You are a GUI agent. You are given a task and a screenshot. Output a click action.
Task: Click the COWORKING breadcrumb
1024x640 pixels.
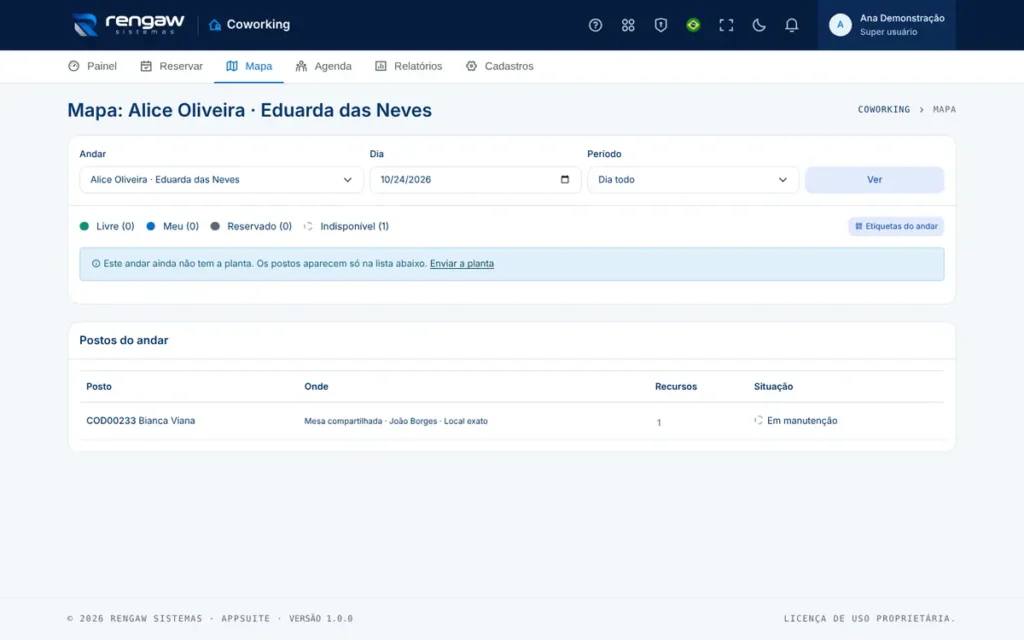(884, 110)
